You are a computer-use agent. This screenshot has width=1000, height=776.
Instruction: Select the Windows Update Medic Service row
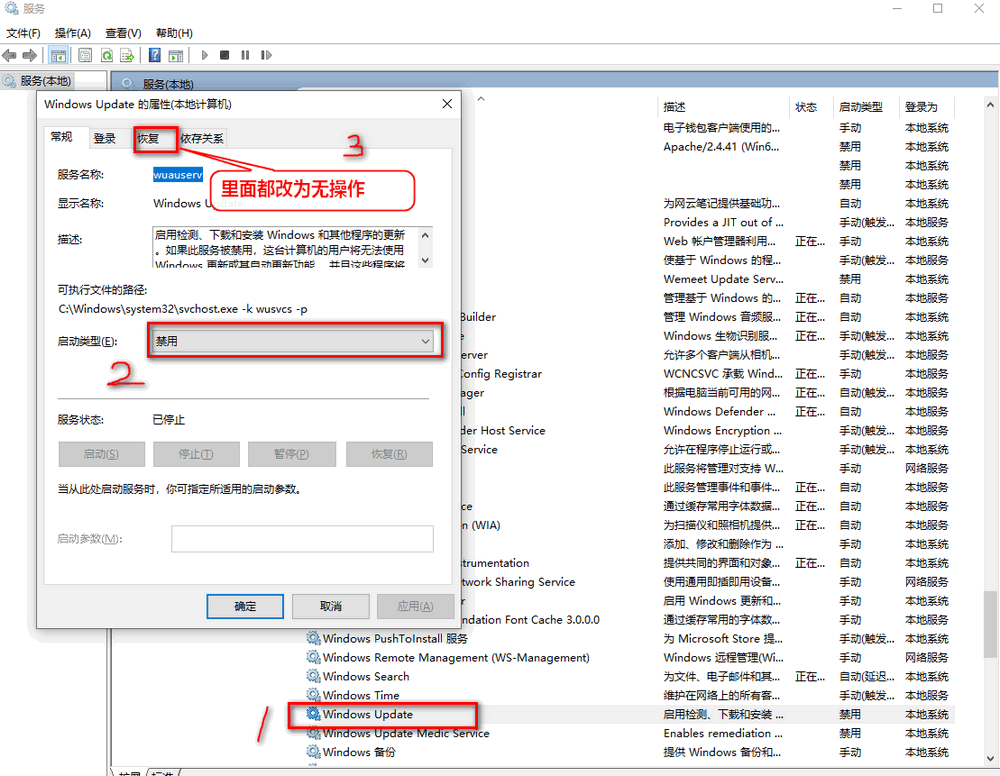[630, 733]
